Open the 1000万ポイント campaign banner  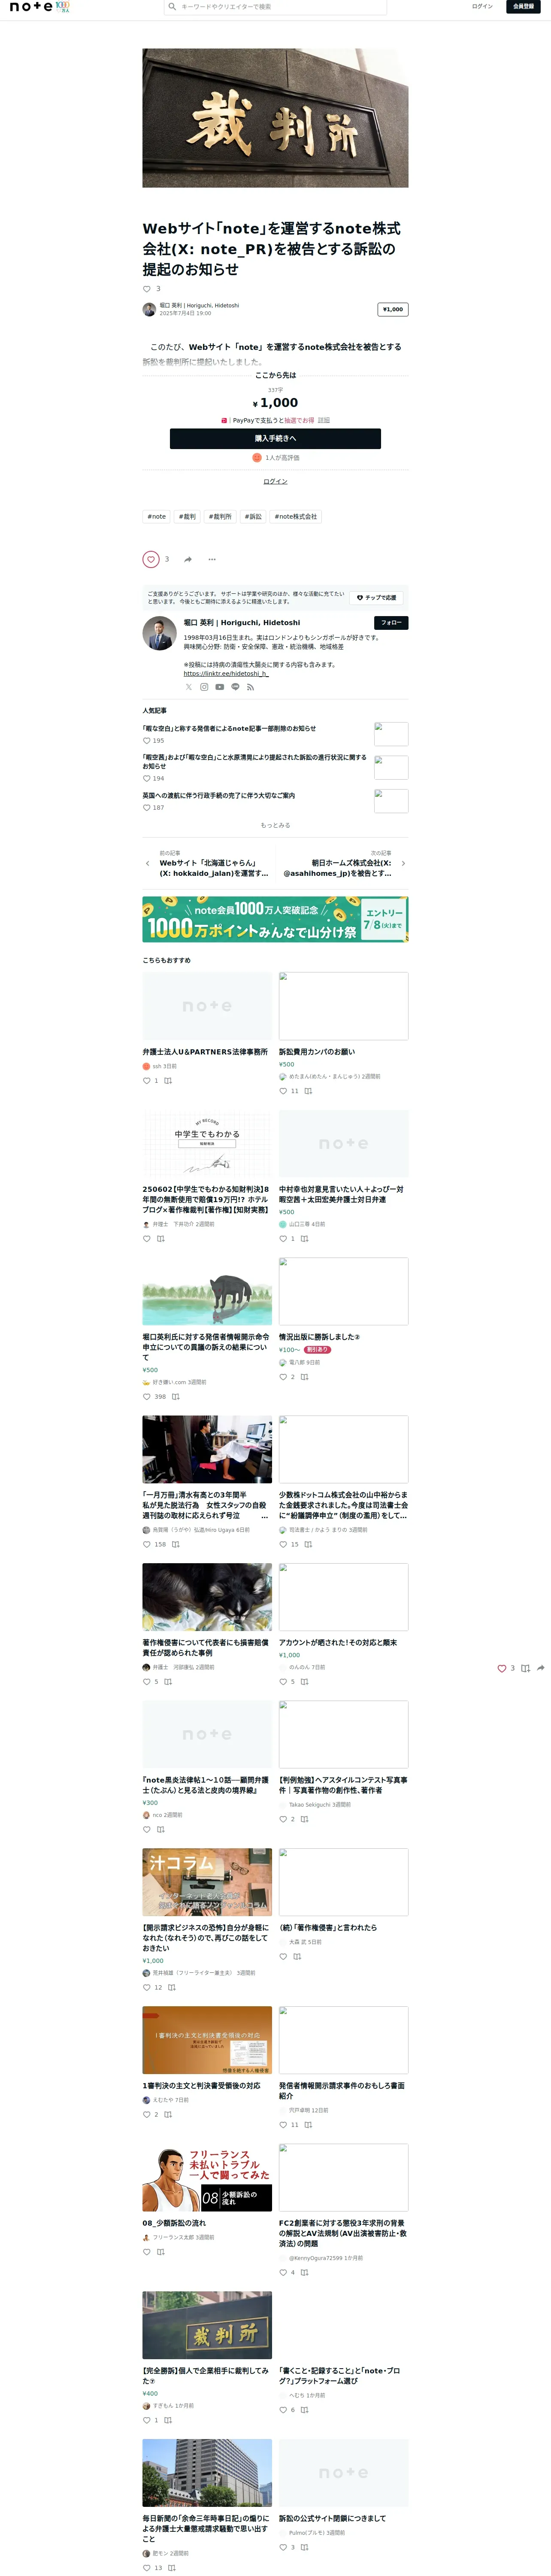pos(275,919)
